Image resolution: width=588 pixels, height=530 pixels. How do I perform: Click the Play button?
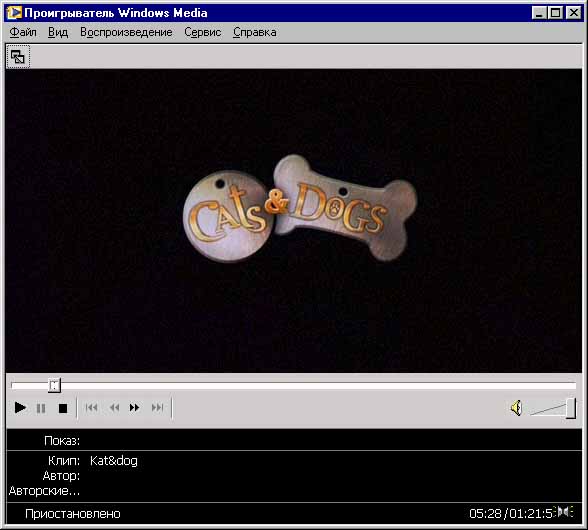click(20, 408)
